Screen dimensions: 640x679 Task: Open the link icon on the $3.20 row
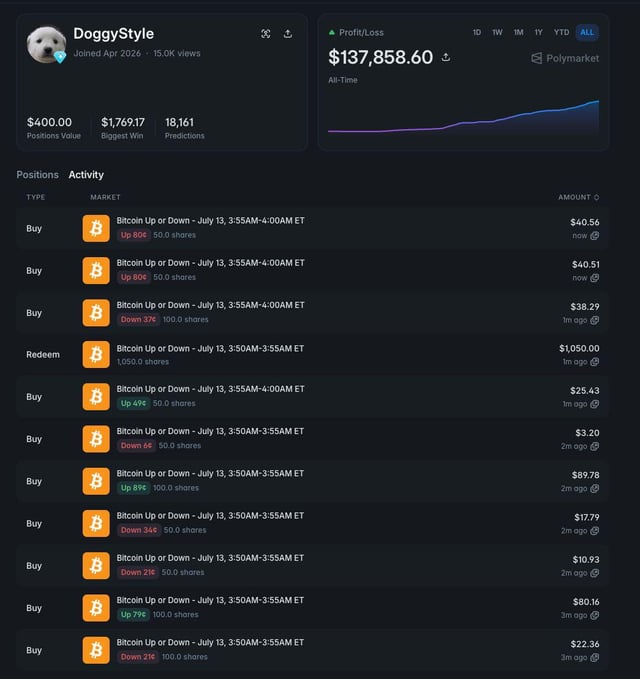pyautogui.click(x=595, y=446)
